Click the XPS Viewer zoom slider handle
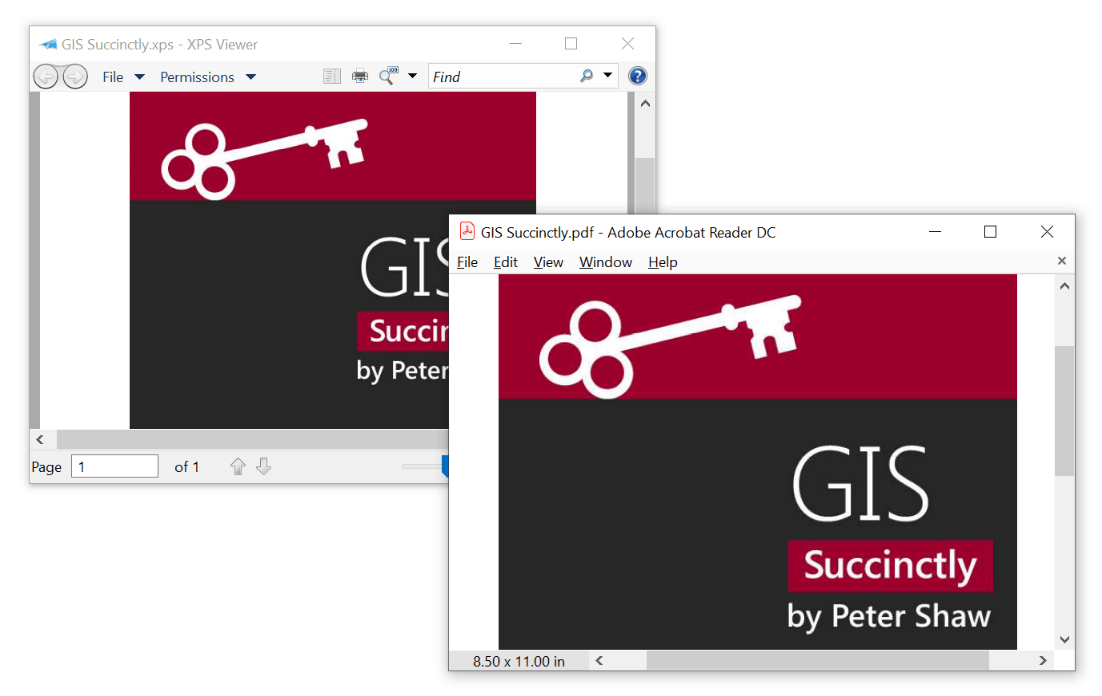This screenshot has height=696, width=1102. (x=445, y=466)
